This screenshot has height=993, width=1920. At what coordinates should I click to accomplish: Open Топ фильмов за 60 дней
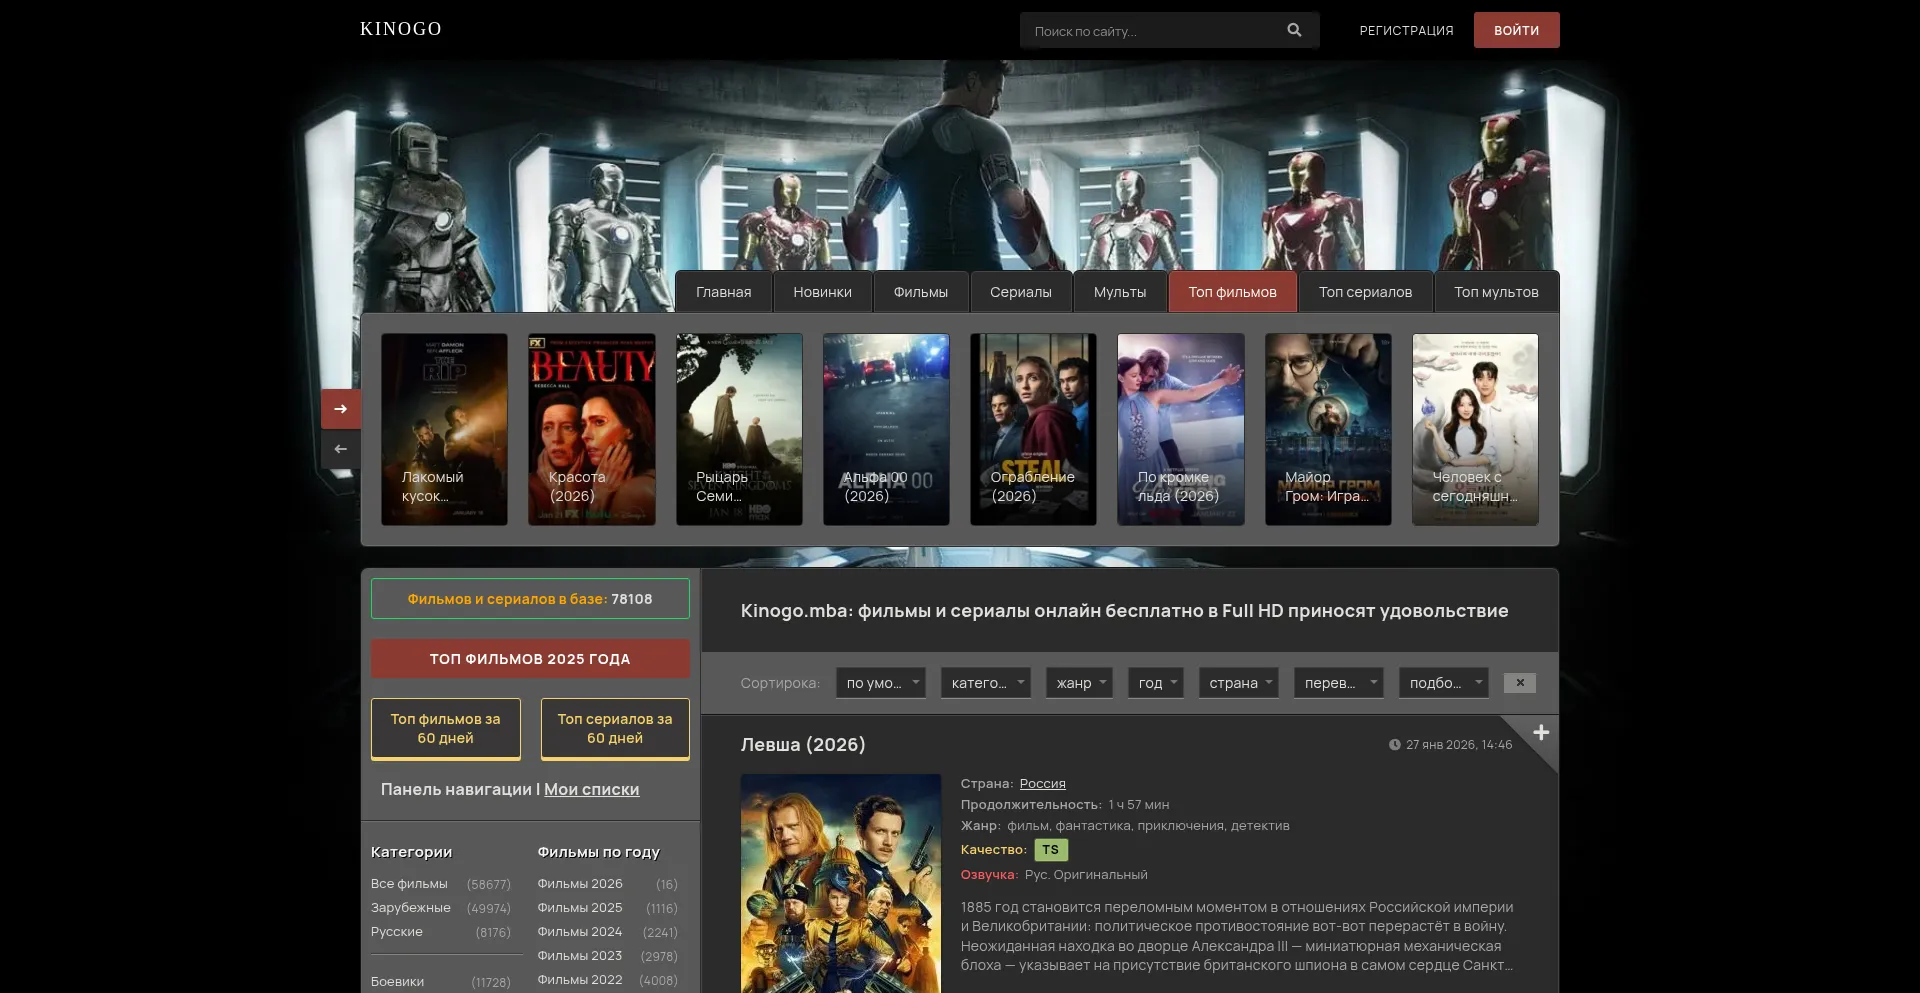click(446, 729)
